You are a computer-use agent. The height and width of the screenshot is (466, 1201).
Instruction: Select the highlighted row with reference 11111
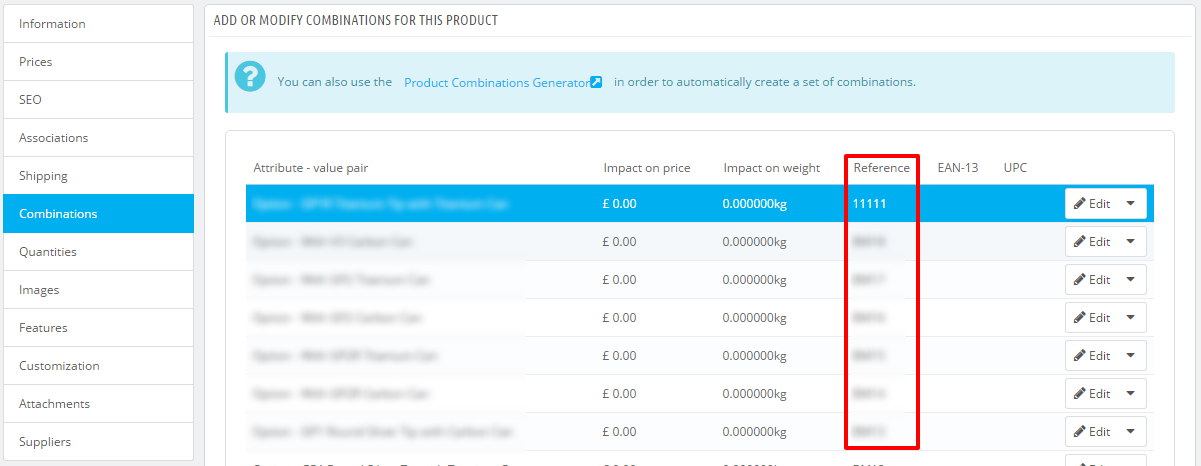[x=700, y=203]
